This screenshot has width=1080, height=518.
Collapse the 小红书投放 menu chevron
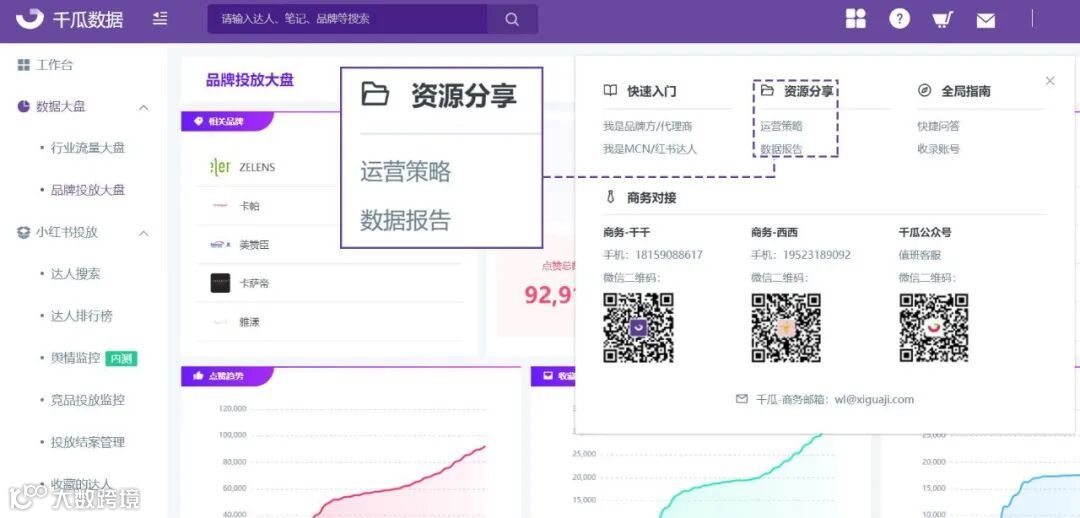click(x=144, y=234)
